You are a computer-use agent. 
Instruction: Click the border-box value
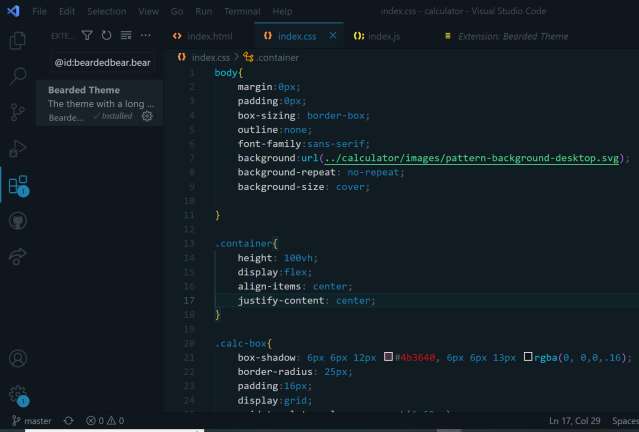(336, 115)
